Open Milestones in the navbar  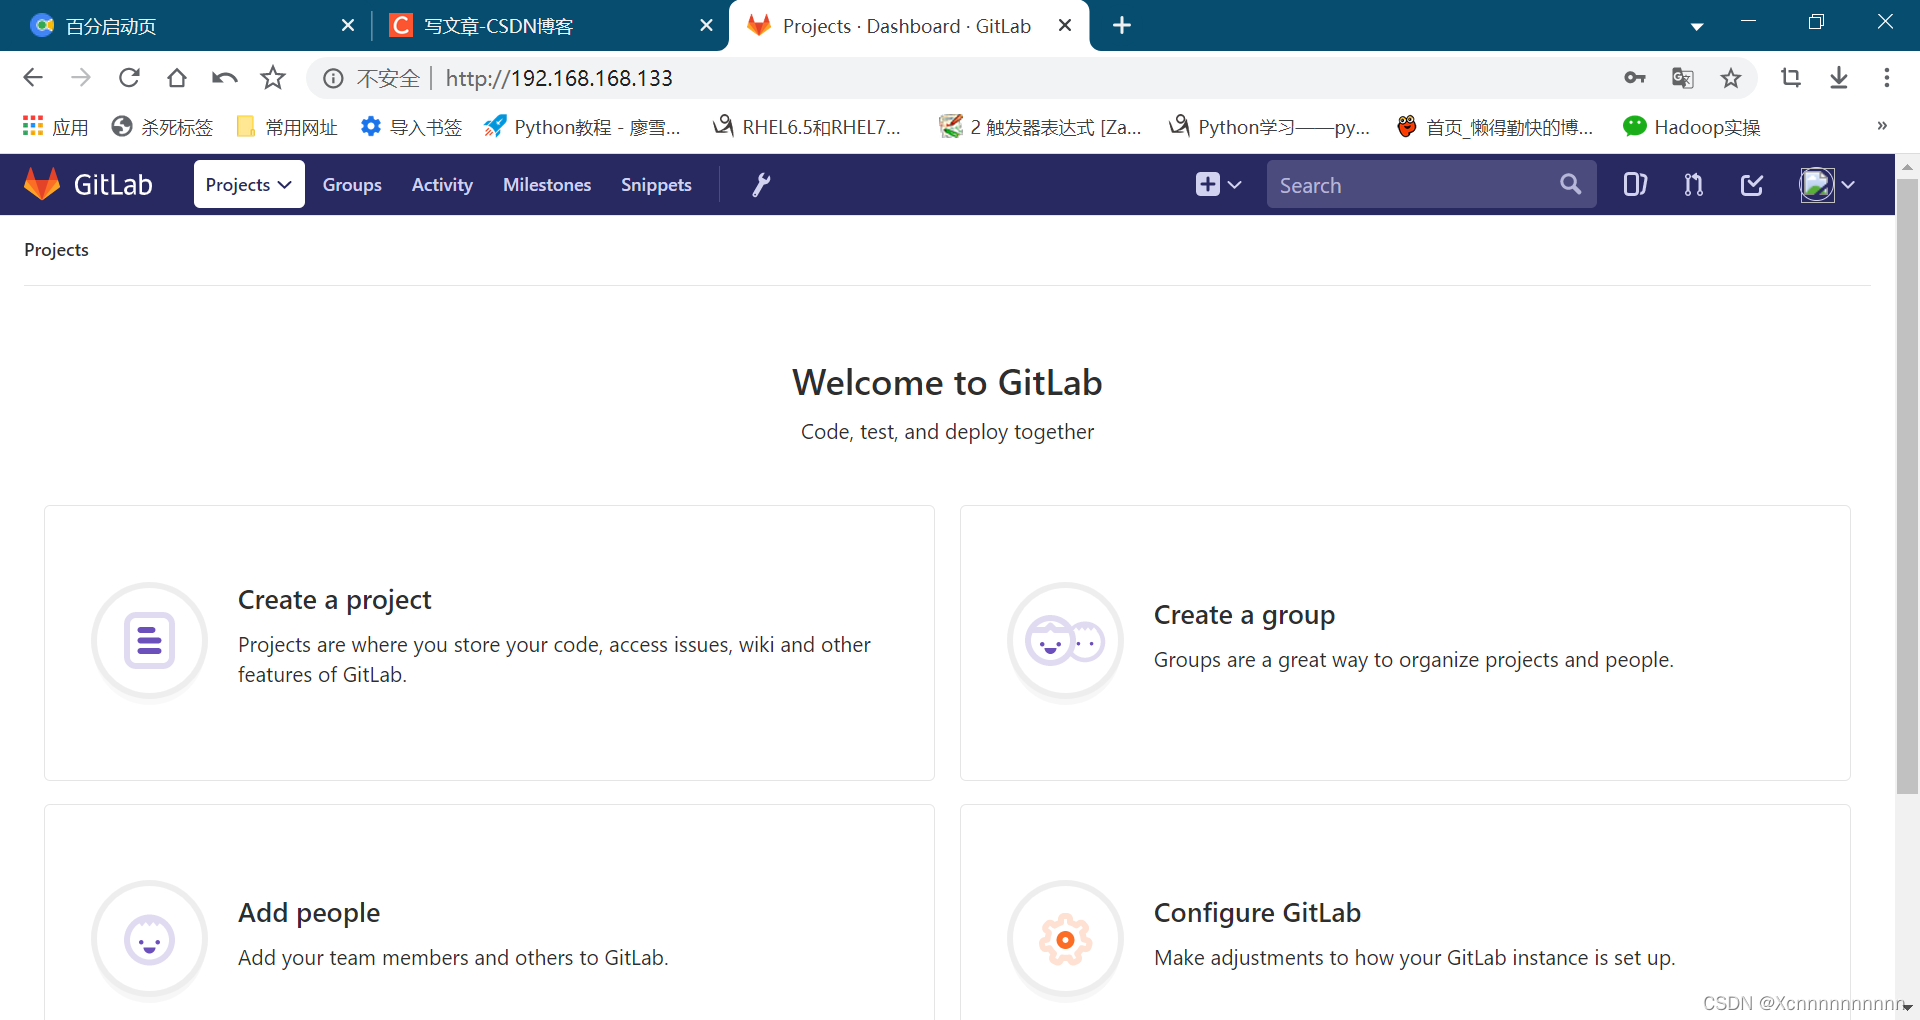547,184
